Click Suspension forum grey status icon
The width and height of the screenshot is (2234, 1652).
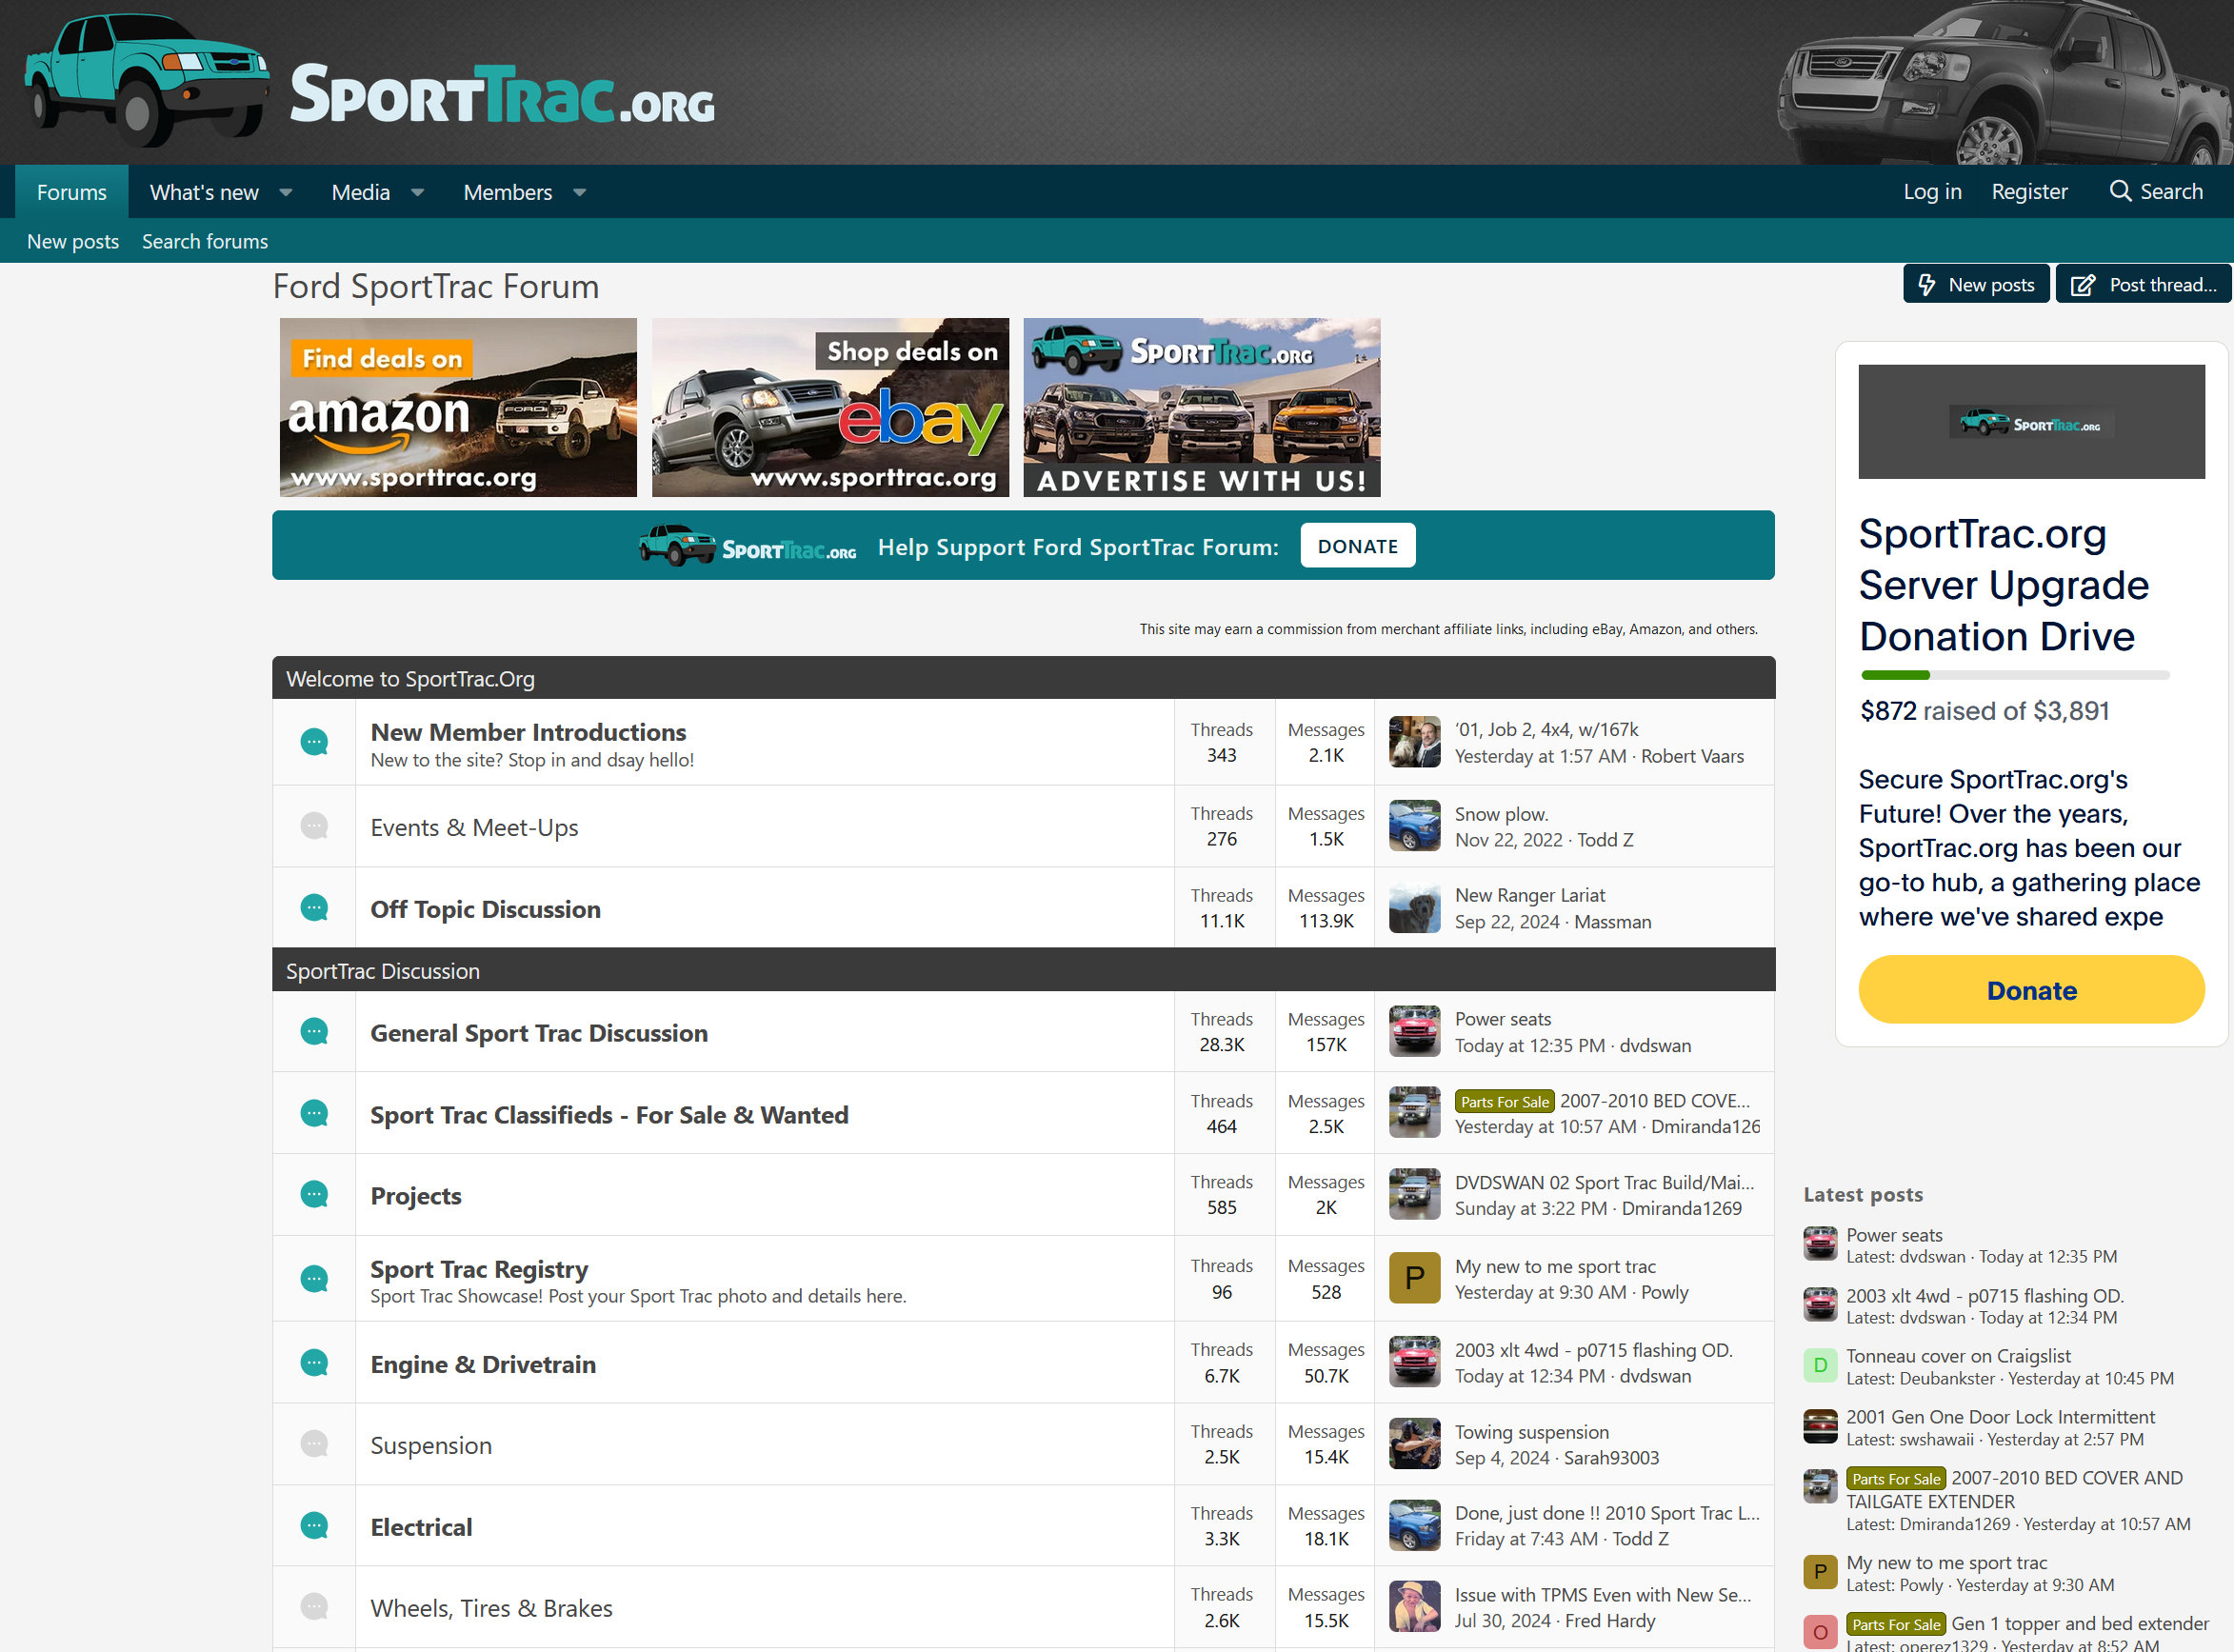tap(314, 1444)
